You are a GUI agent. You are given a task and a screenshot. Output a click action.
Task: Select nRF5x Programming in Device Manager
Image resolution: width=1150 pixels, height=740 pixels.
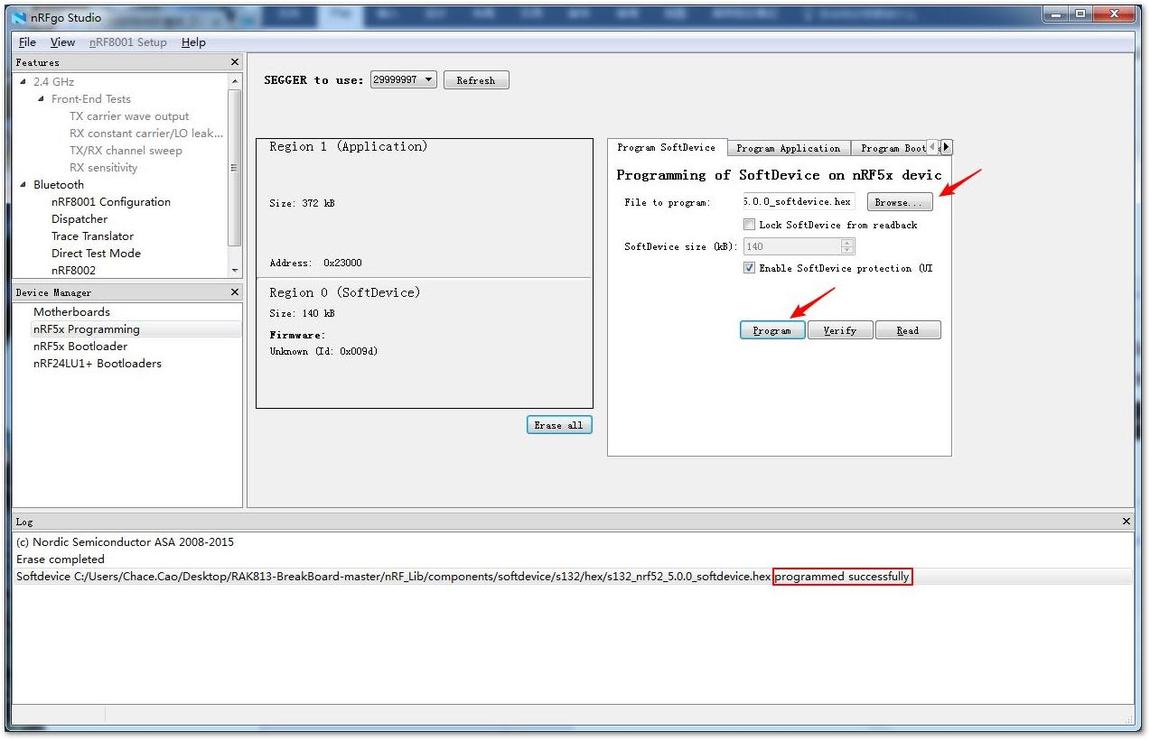(87, 329)
